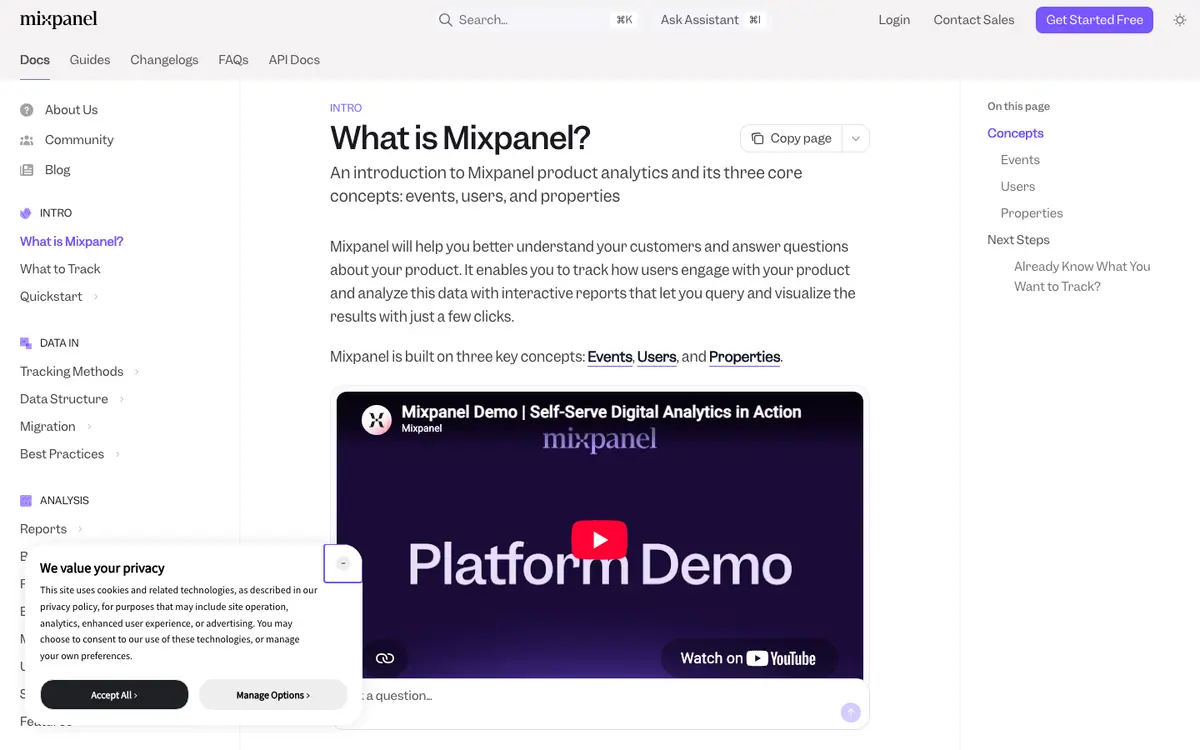Expand Reports chevron

(80, 529)
